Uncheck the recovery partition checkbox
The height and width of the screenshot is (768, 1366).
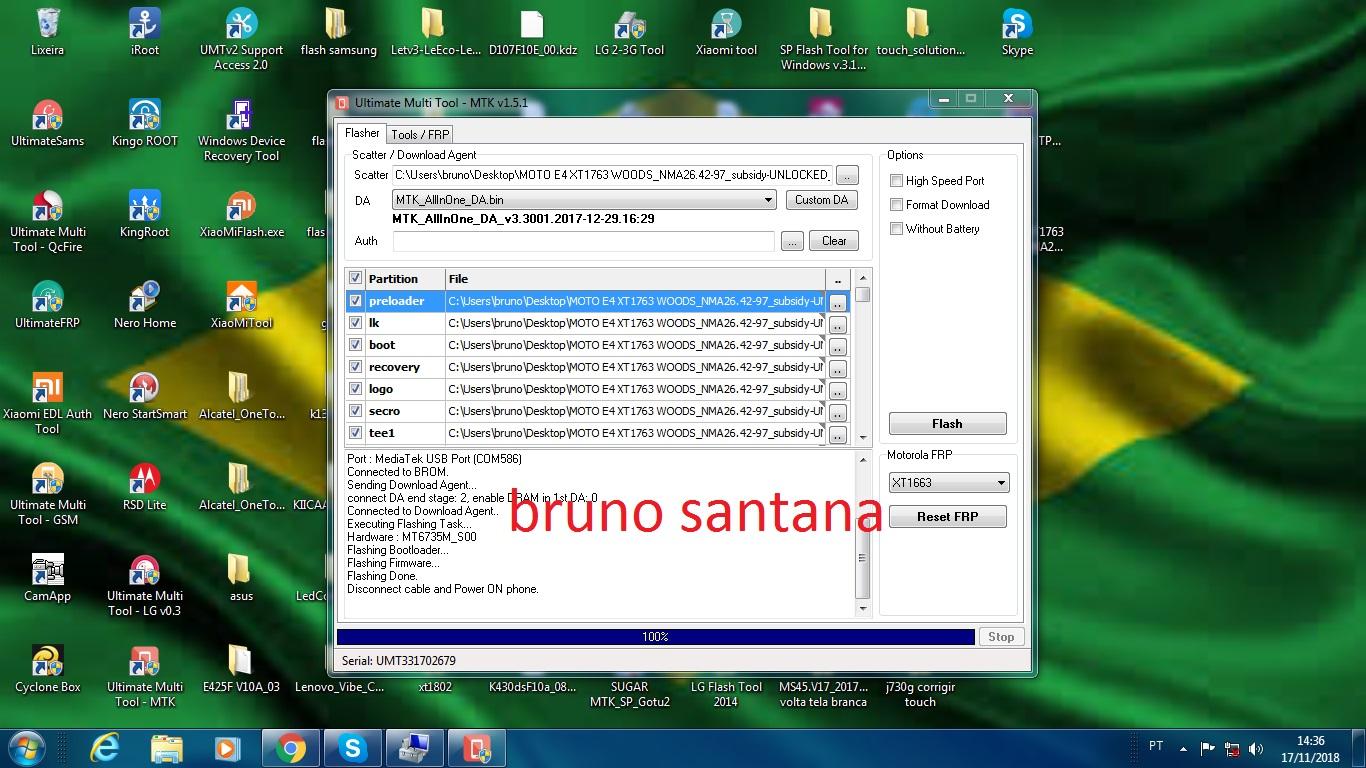pos(355,367)
